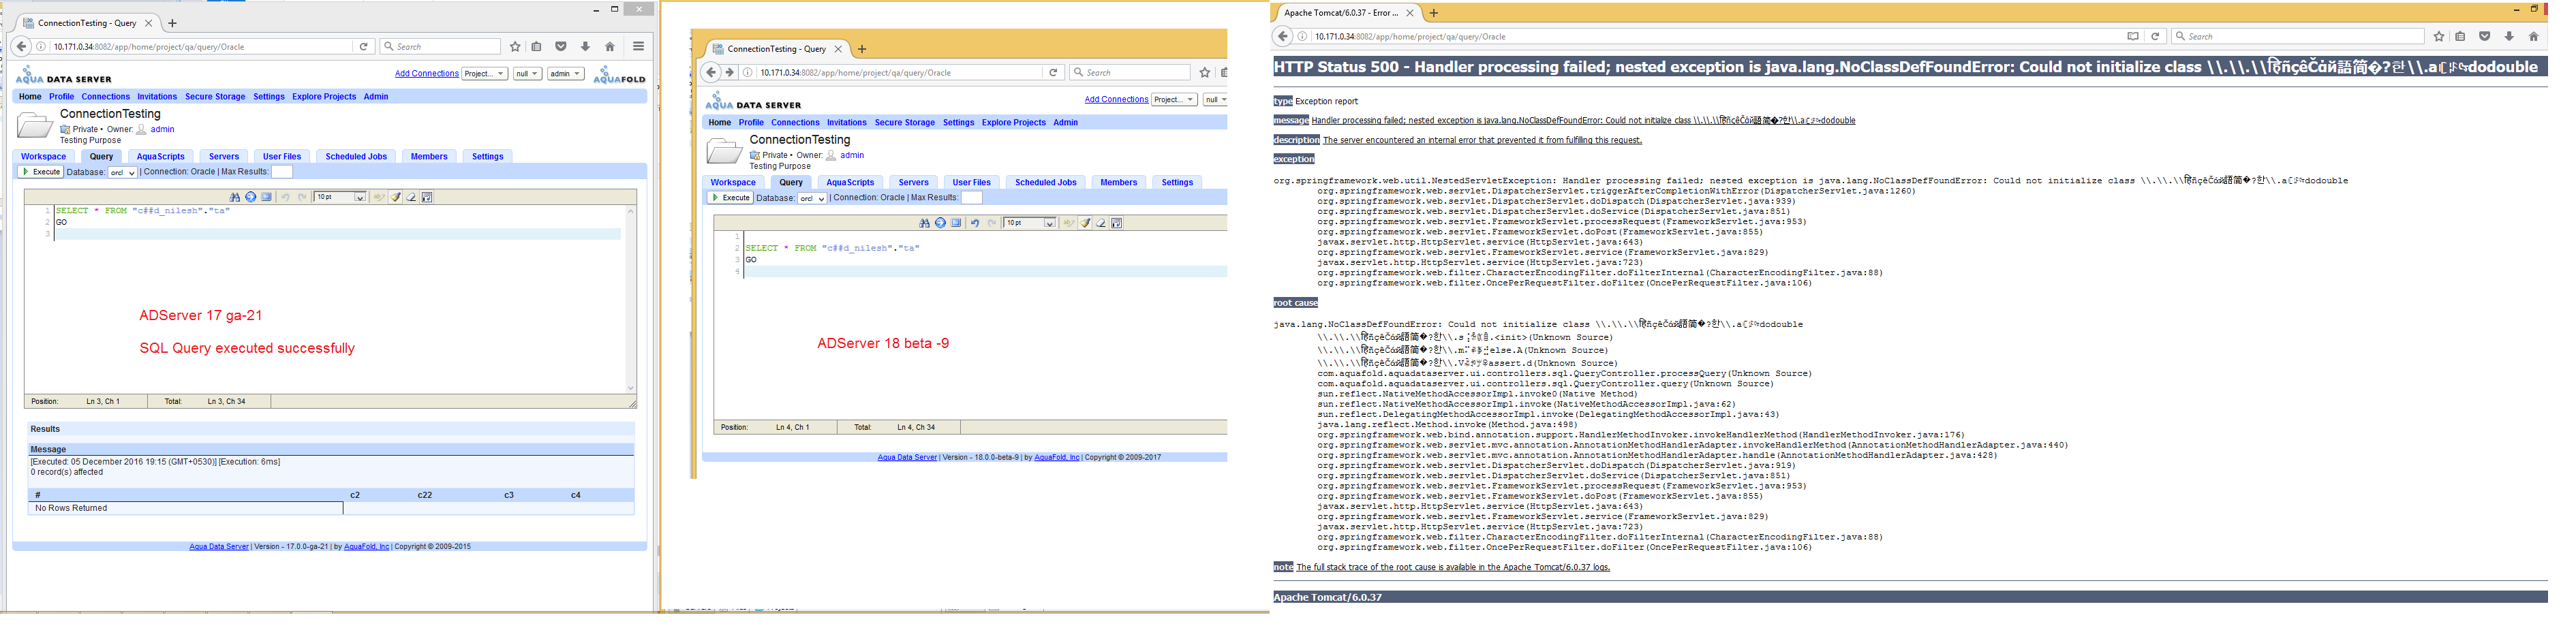The height and width of the screenshot is (643, 2576).
Task: Open 10 pt font size dropdown in 18 beta editor
Action: point(1030,223)
